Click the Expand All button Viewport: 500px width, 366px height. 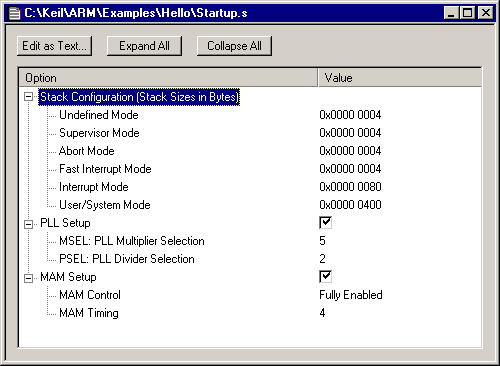point(144,46)
